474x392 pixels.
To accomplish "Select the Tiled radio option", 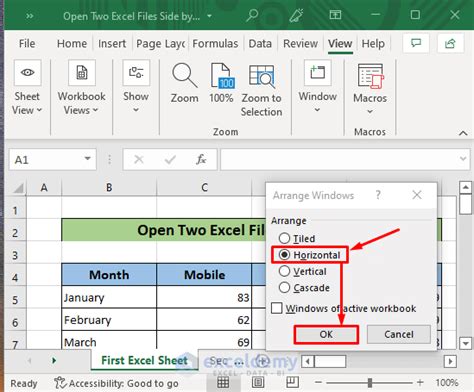I will pos(284,238).
